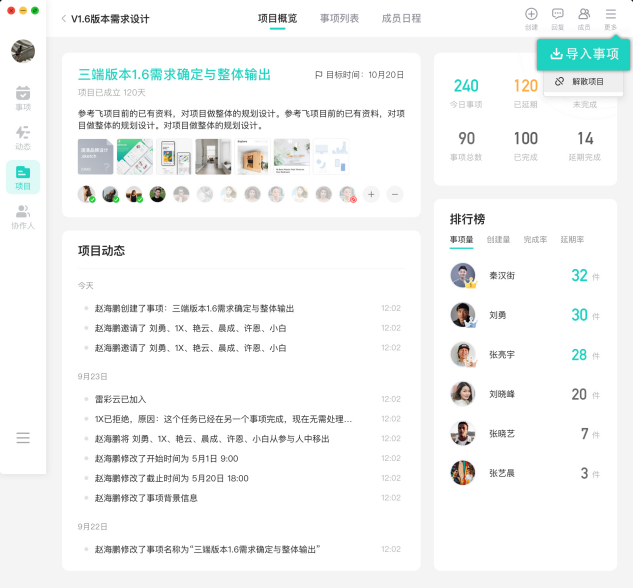Go back with the arrow beside V1.6版本需求设计
The width and height of the screenshot is (633, 588).
coord(63,19)
